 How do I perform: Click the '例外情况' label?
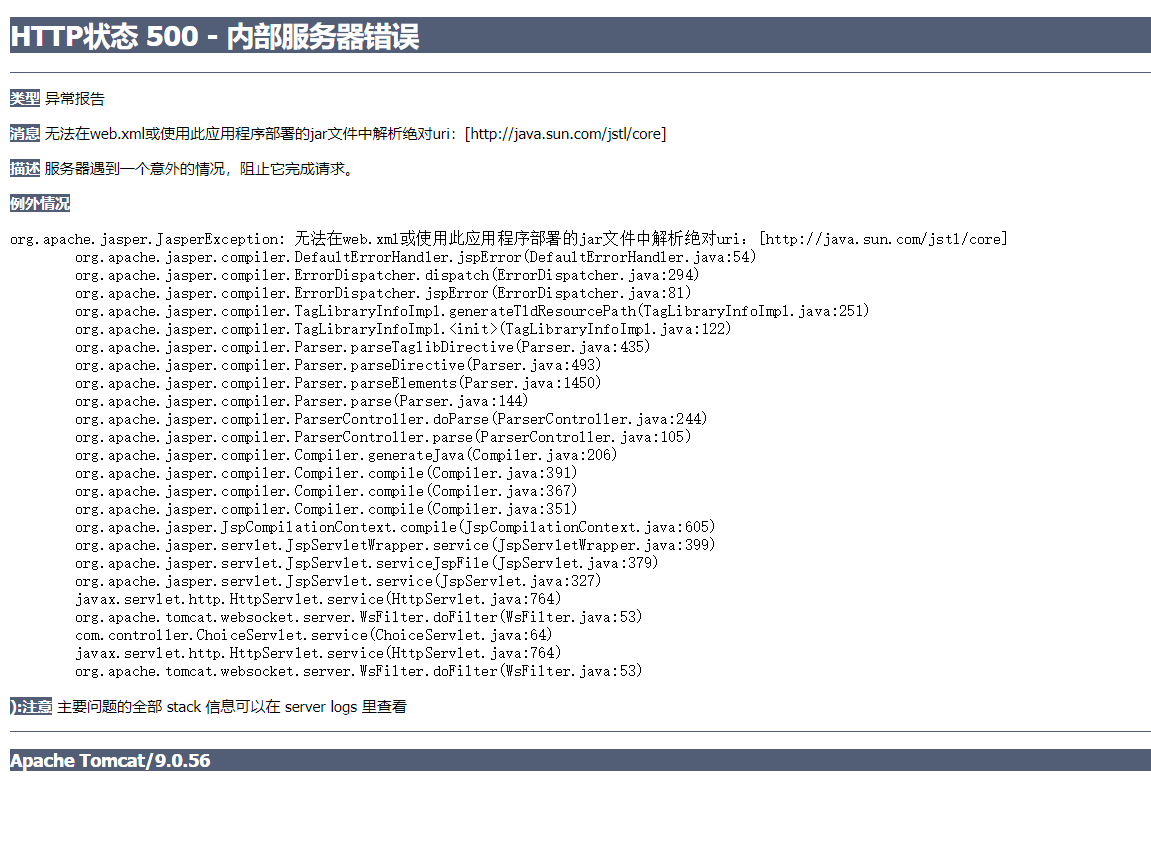[40, 203]
